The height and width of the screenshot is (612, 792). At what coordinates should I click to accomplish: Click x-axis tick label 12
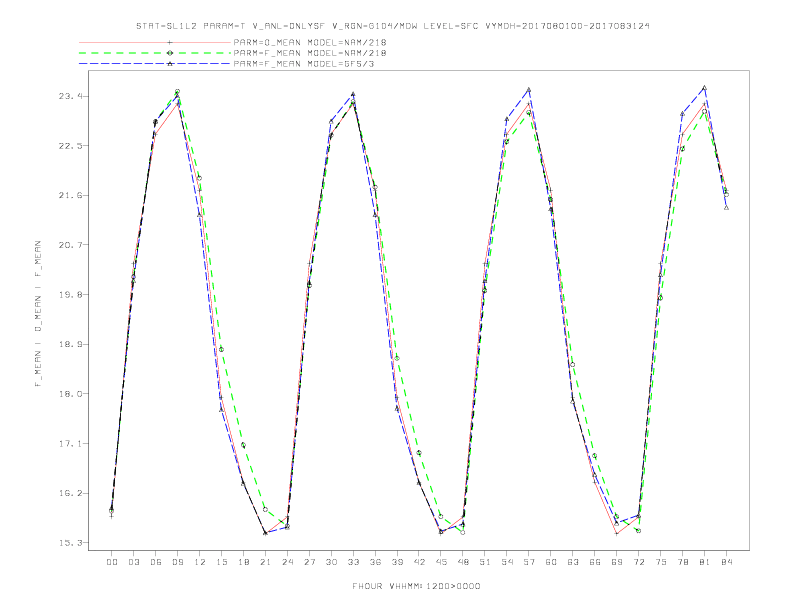pyautogui.click(x=200, y=562)
